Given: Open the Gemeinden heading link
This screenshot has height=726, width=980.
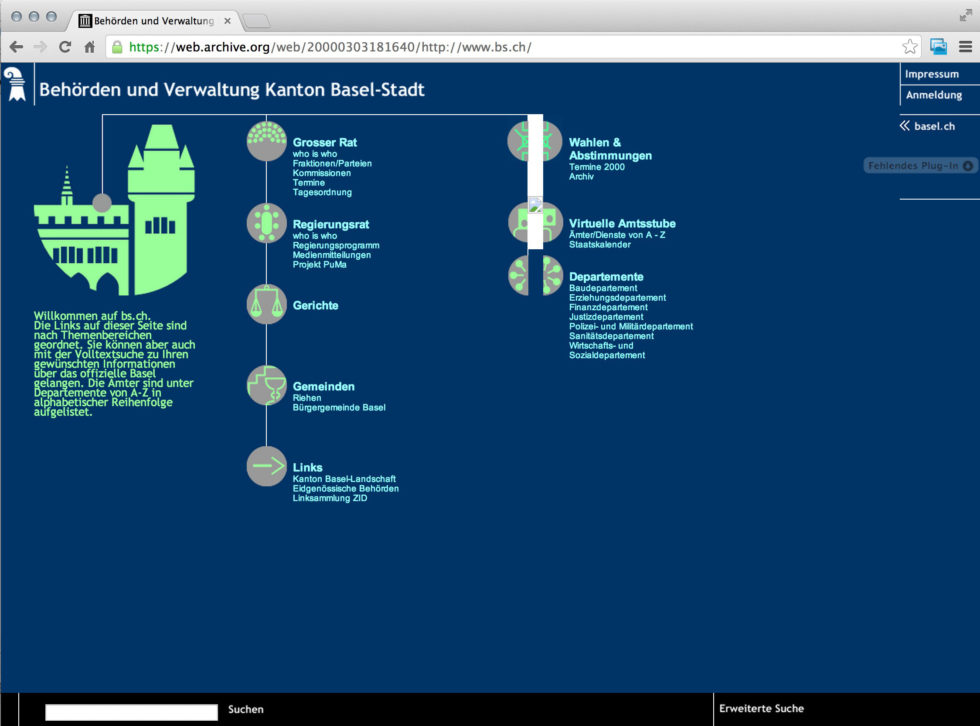Looking at the screenshot, I should pyautogui.click(x=324, y=387).
